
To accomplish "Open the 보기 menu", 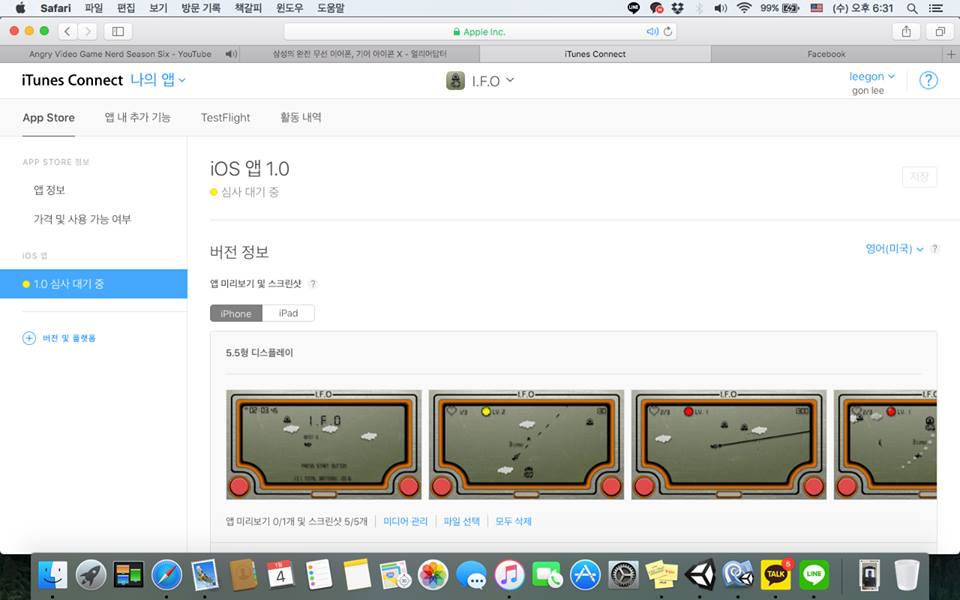I will point(159,8).
